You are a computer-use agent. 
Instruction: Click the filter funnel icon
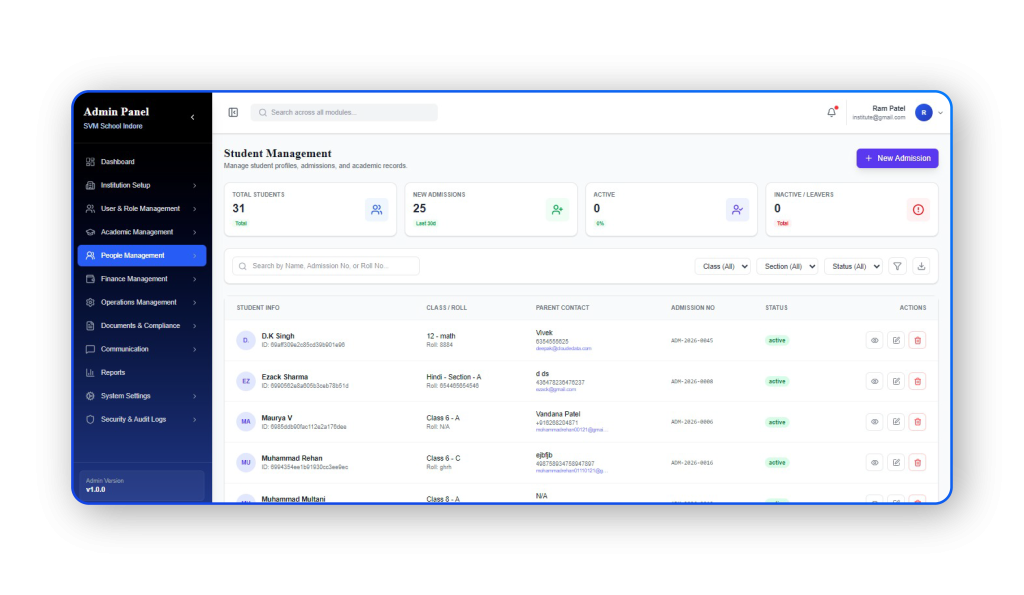point(897,266)
